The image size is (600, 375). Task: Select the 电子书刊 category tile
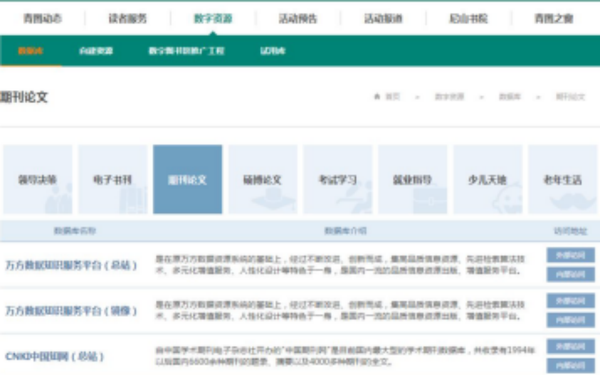pyautogui.click(x=112, y=179)
